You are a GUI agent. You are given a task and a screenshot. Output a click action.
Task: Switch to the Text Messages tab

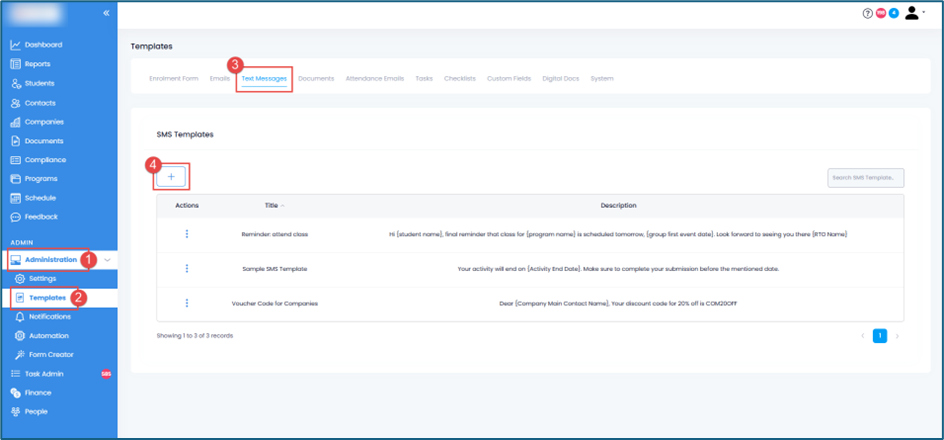pyautogui.click(x=264, y=78)
